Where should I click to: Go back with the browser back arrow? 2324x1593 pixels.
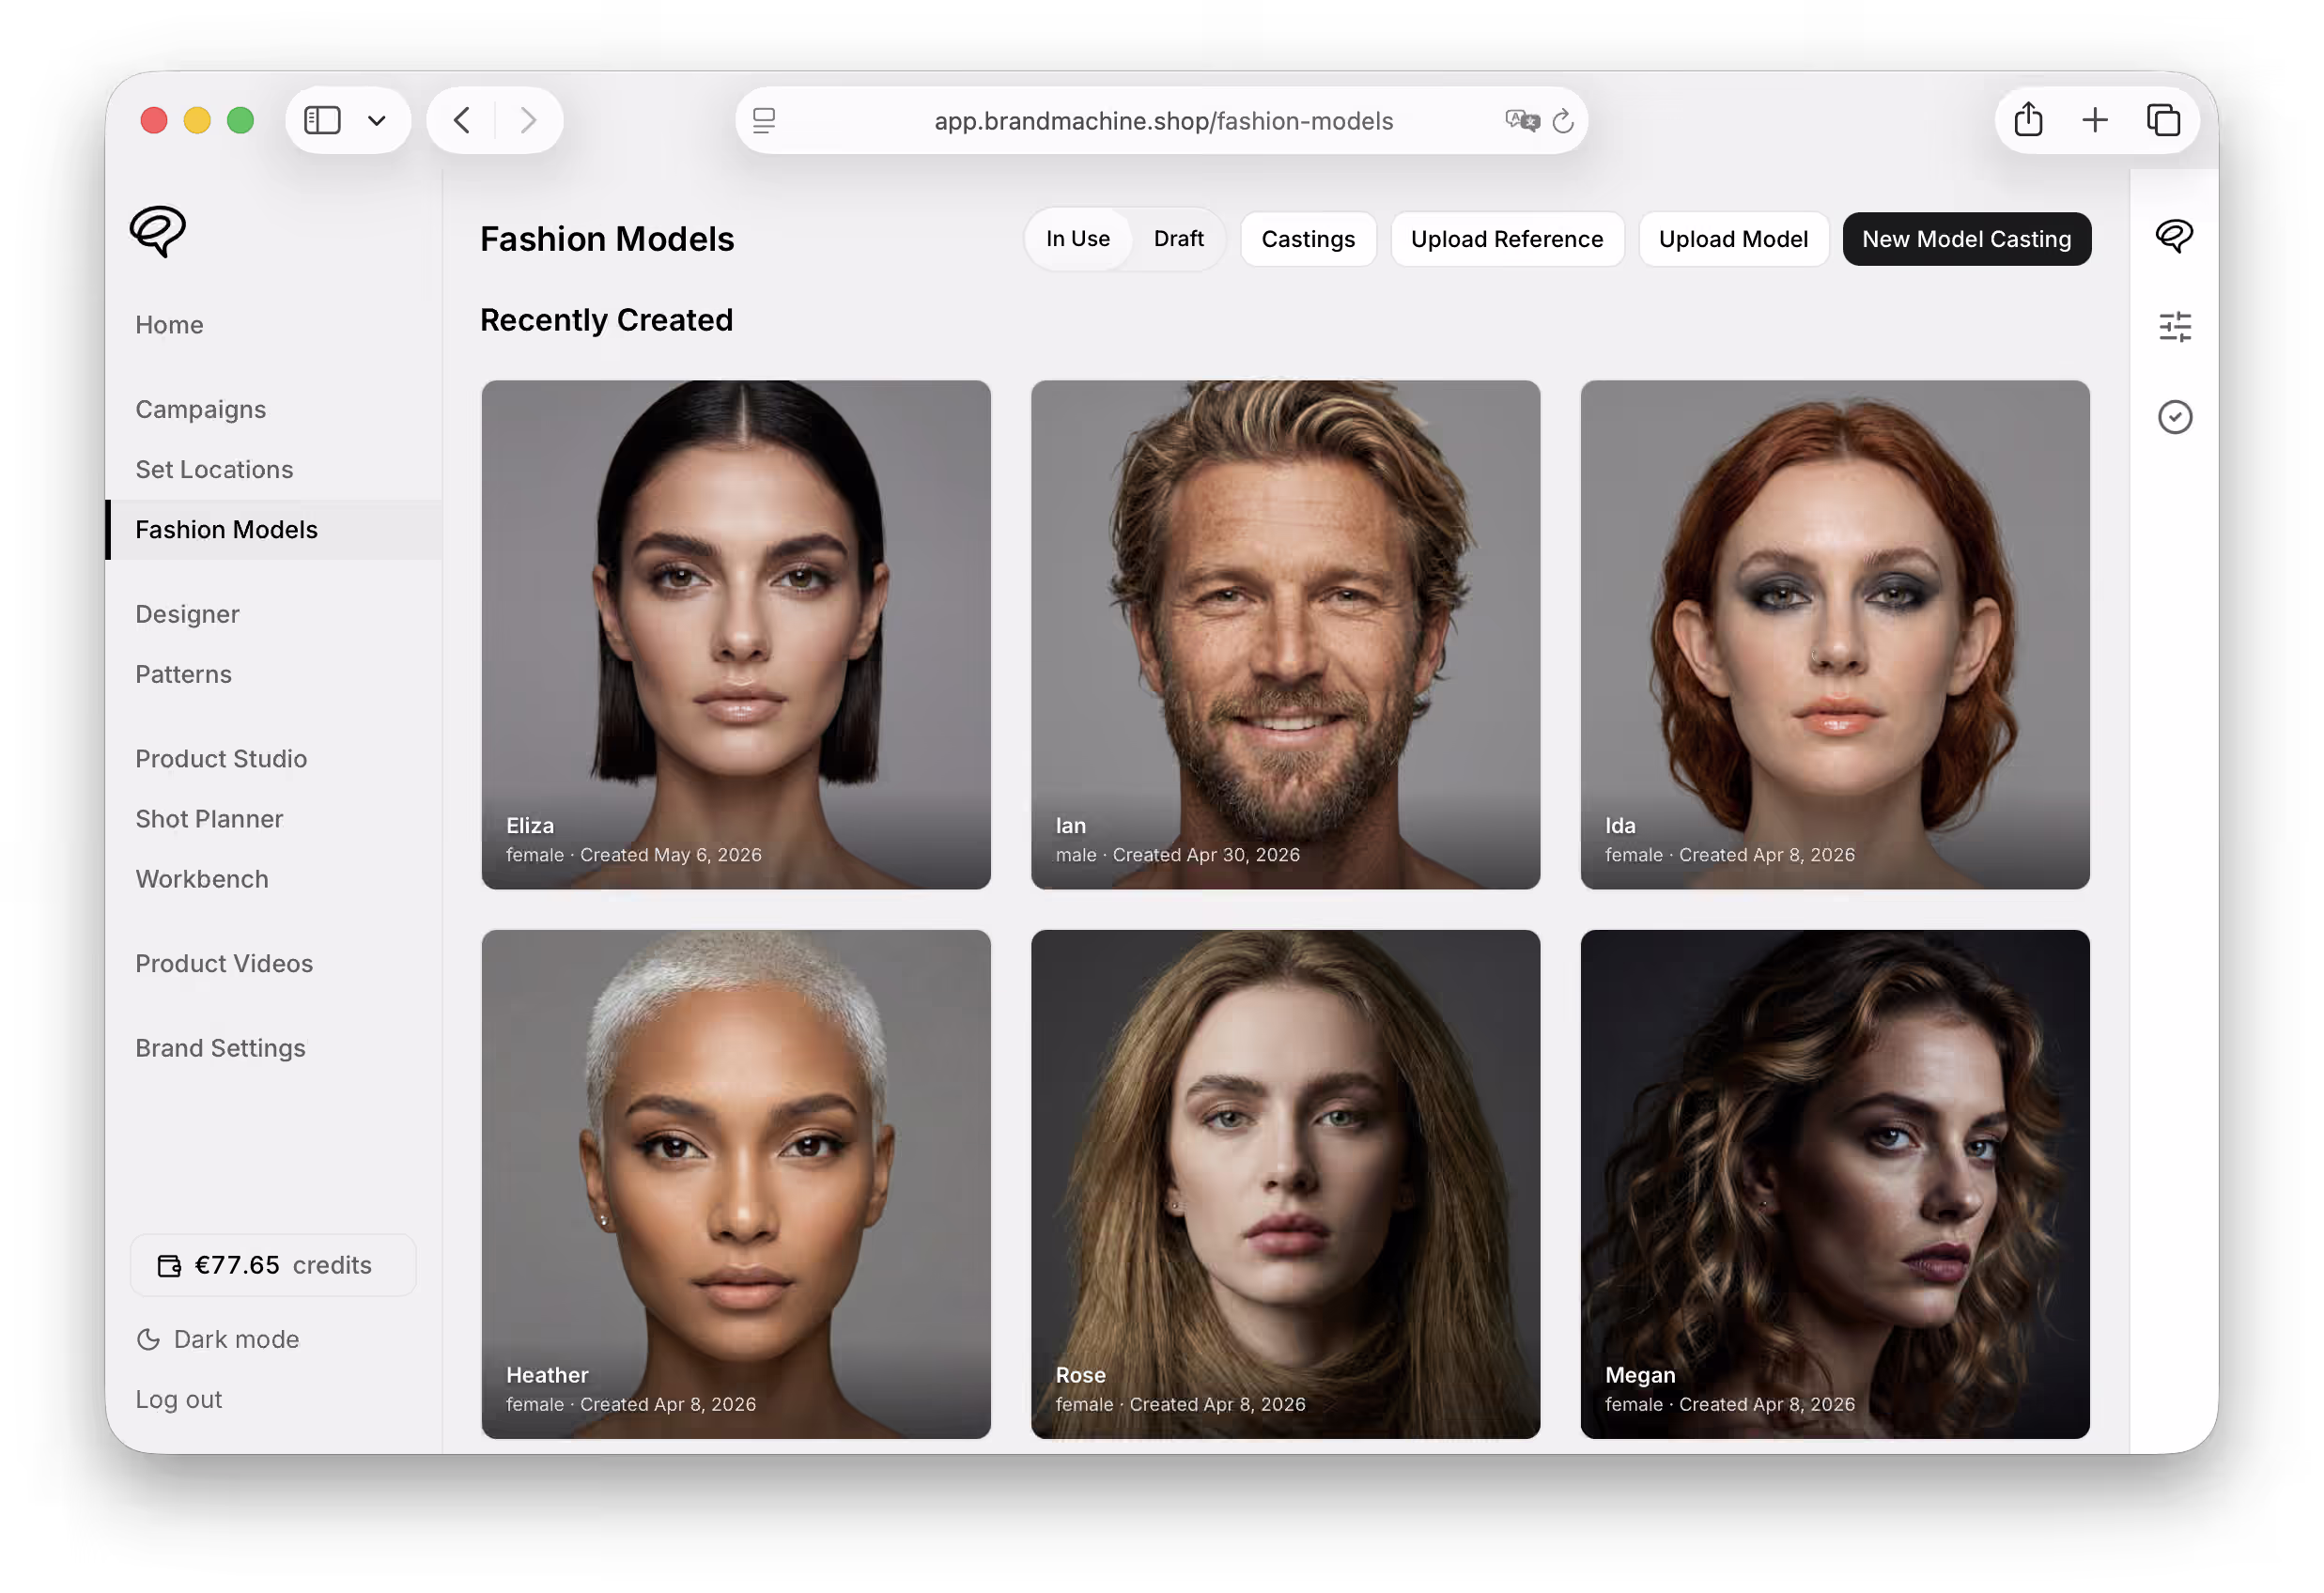point(461,120)
